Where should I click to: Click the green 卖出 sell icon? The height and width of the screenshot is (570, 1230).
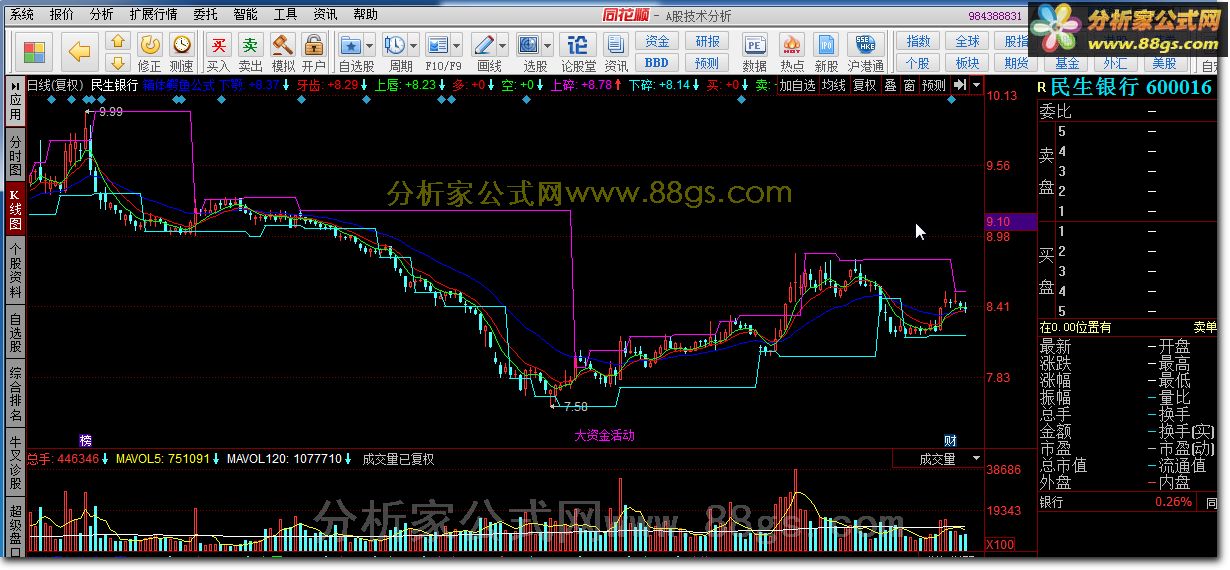point(251,45)
